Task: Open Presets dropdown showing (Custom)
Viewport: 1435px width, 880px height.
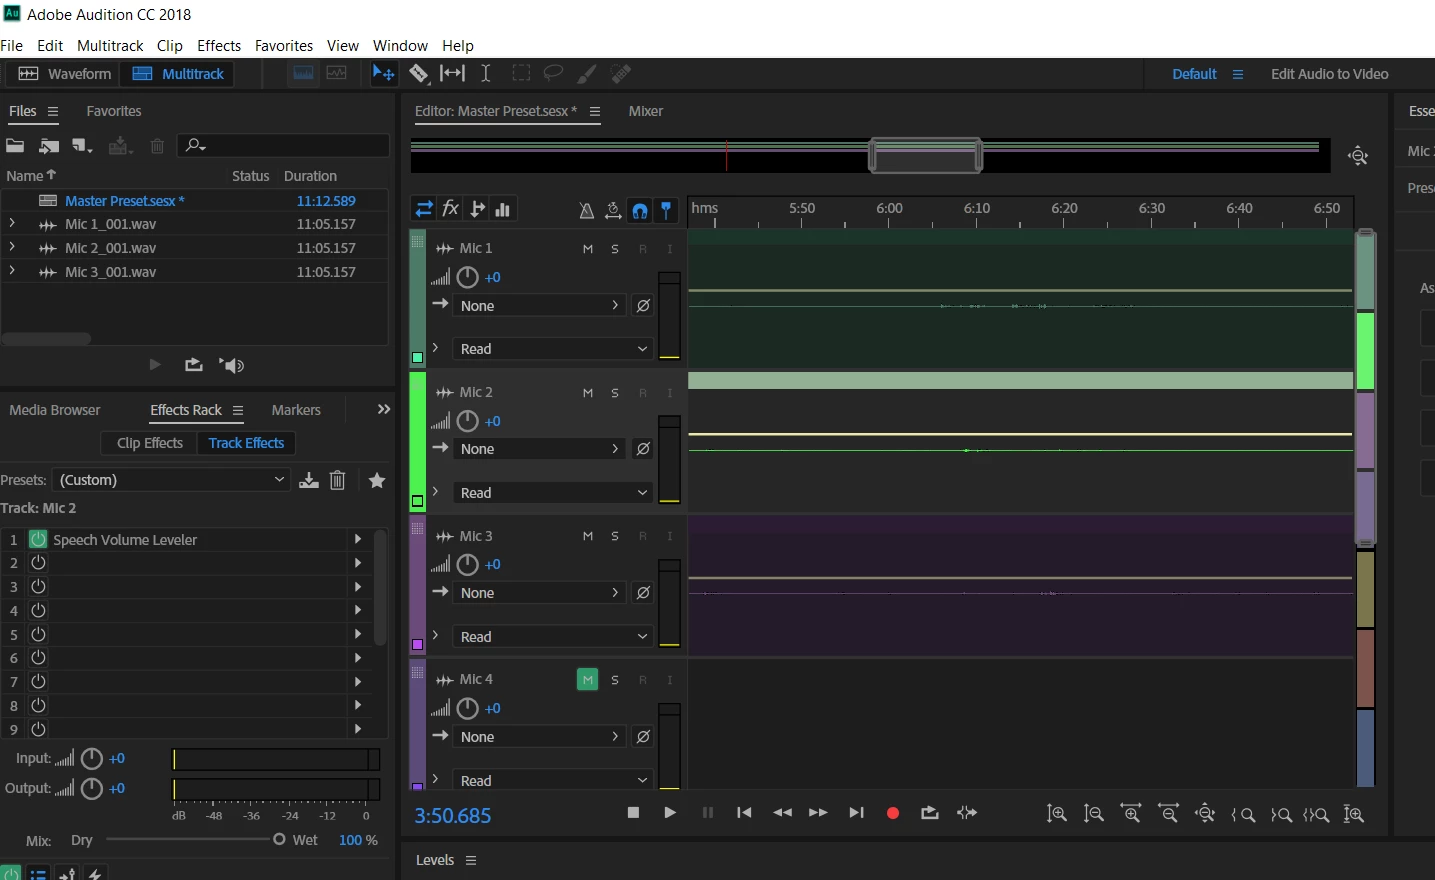Action: (x=171, y=480)
